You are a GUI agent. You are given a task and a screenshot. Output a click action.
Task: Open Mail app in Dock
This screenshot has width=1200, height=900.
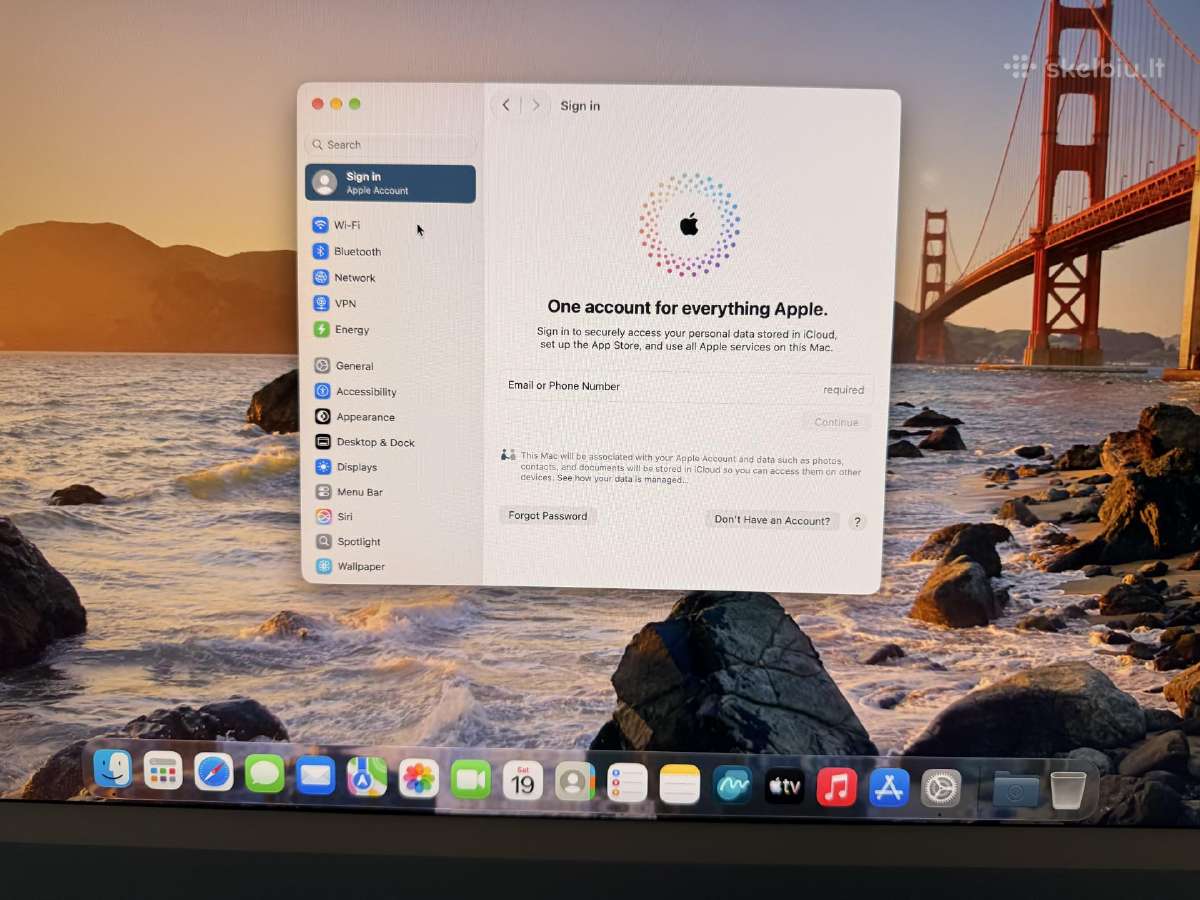coord(316,775)
